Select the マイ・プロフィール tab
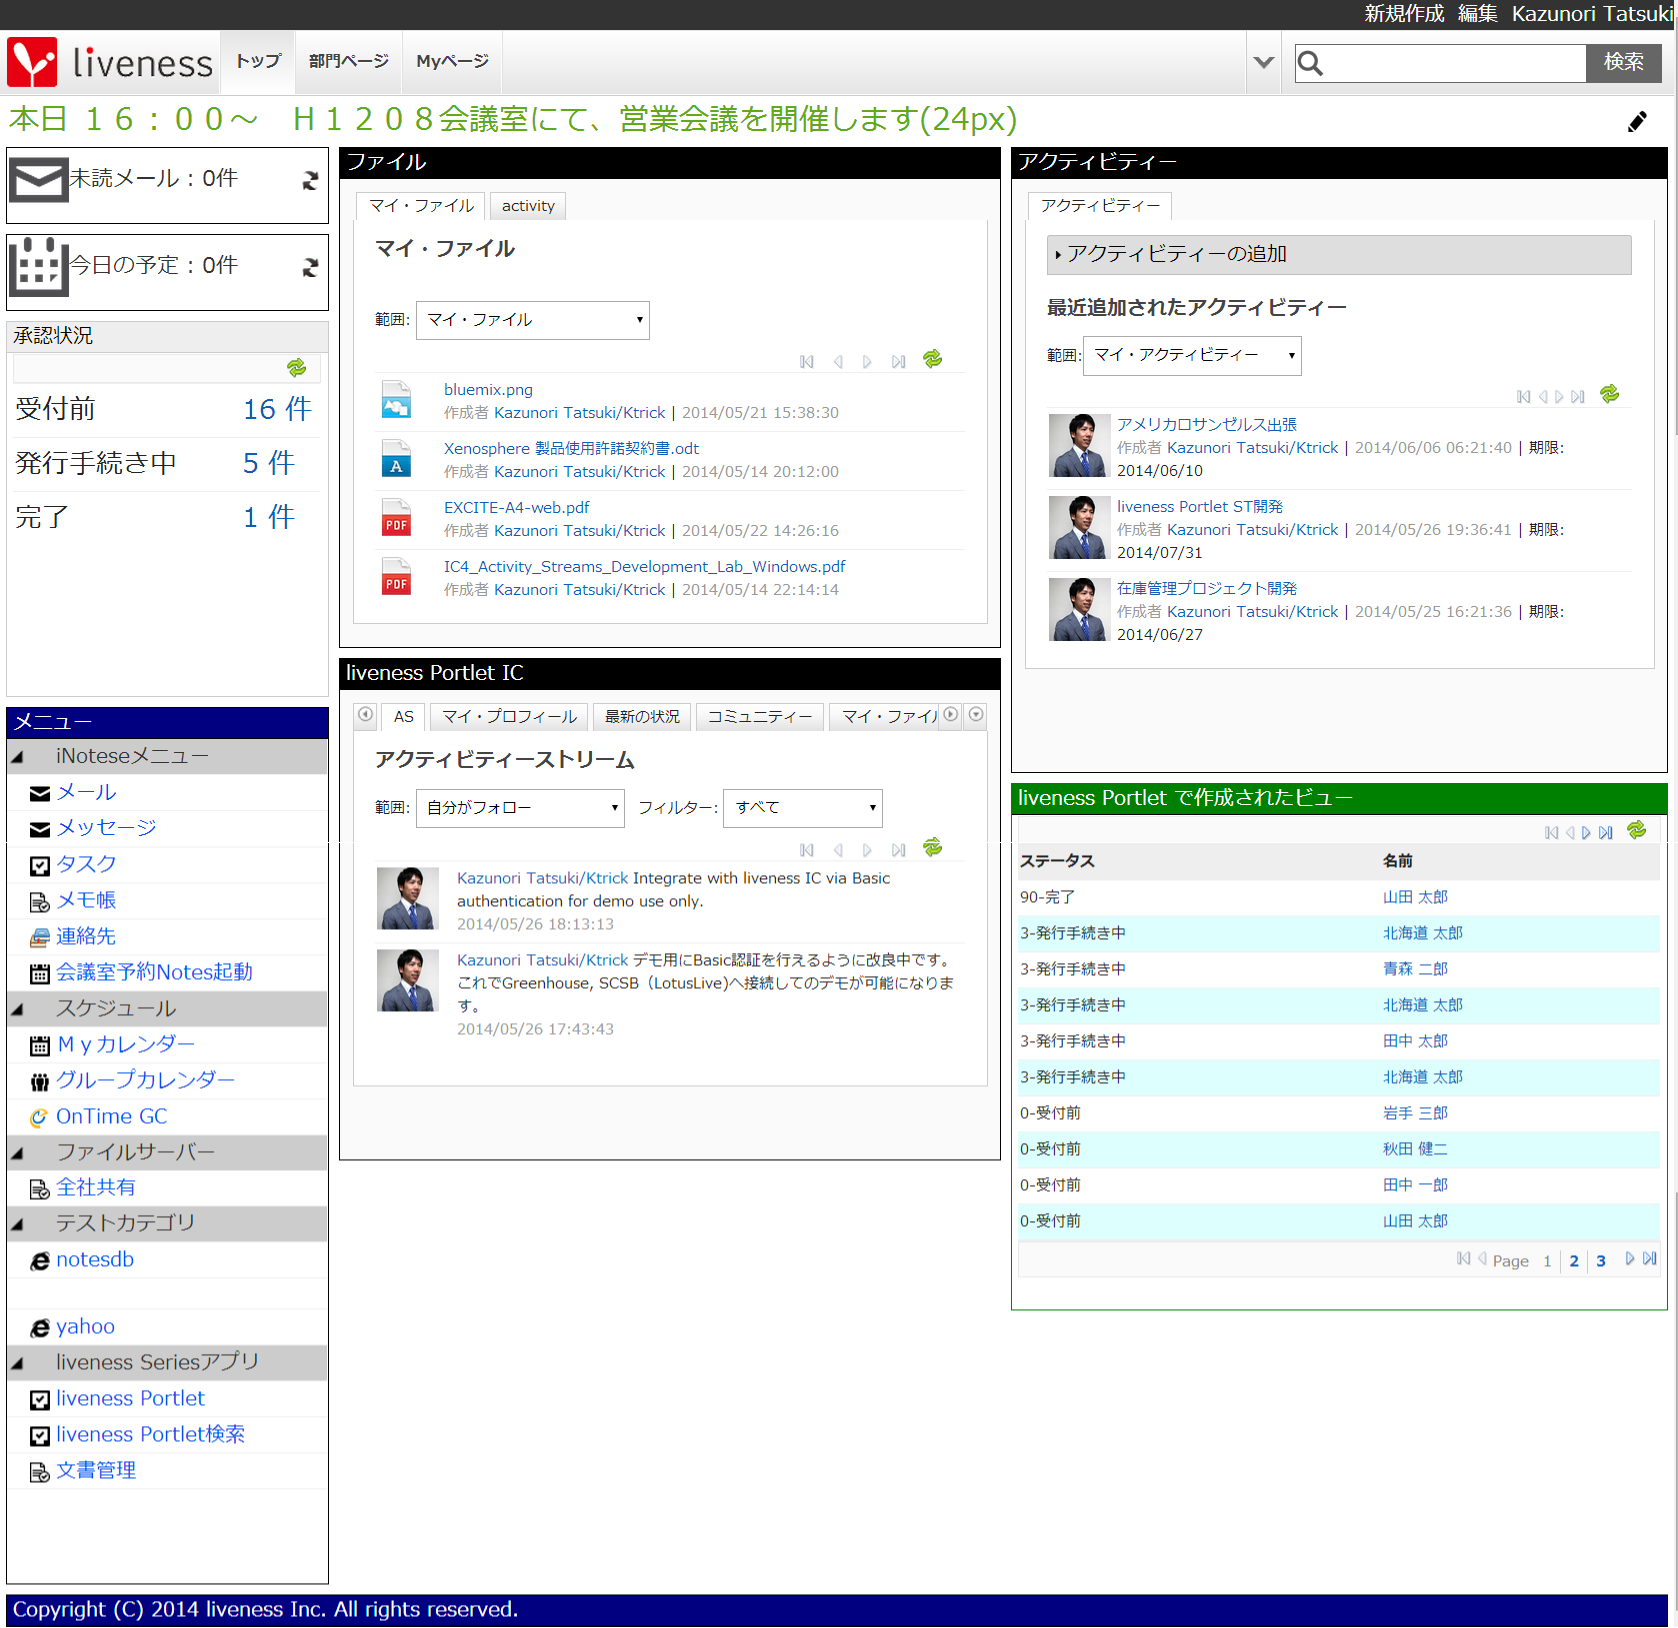Screen dimensions: 1678x1628 510,717
